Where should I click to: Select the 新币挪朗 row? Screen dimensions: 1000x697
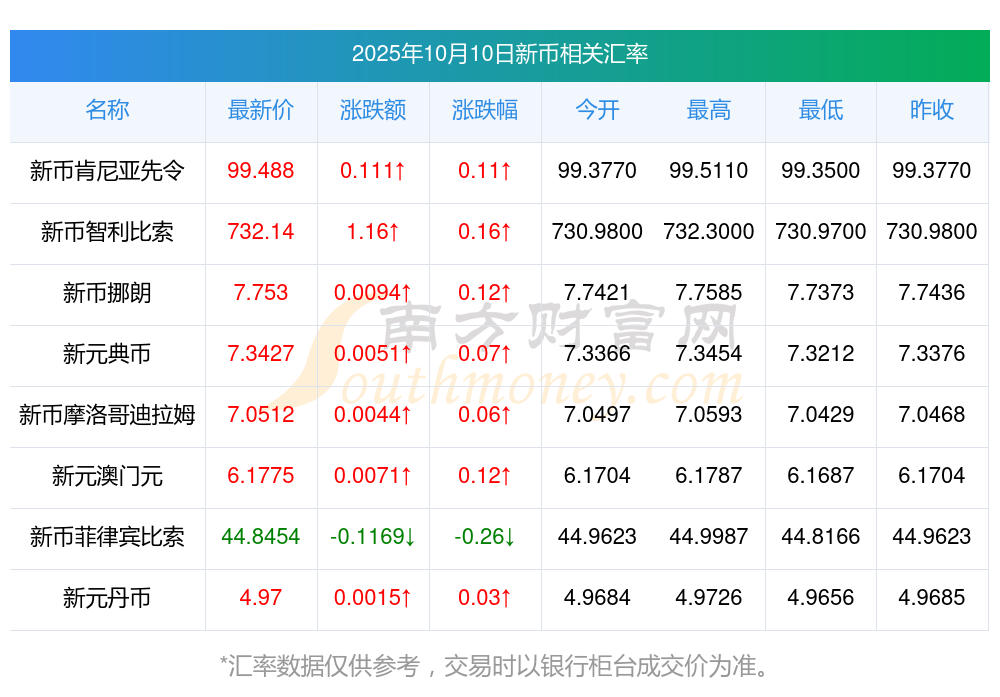[x=107, y=294]
